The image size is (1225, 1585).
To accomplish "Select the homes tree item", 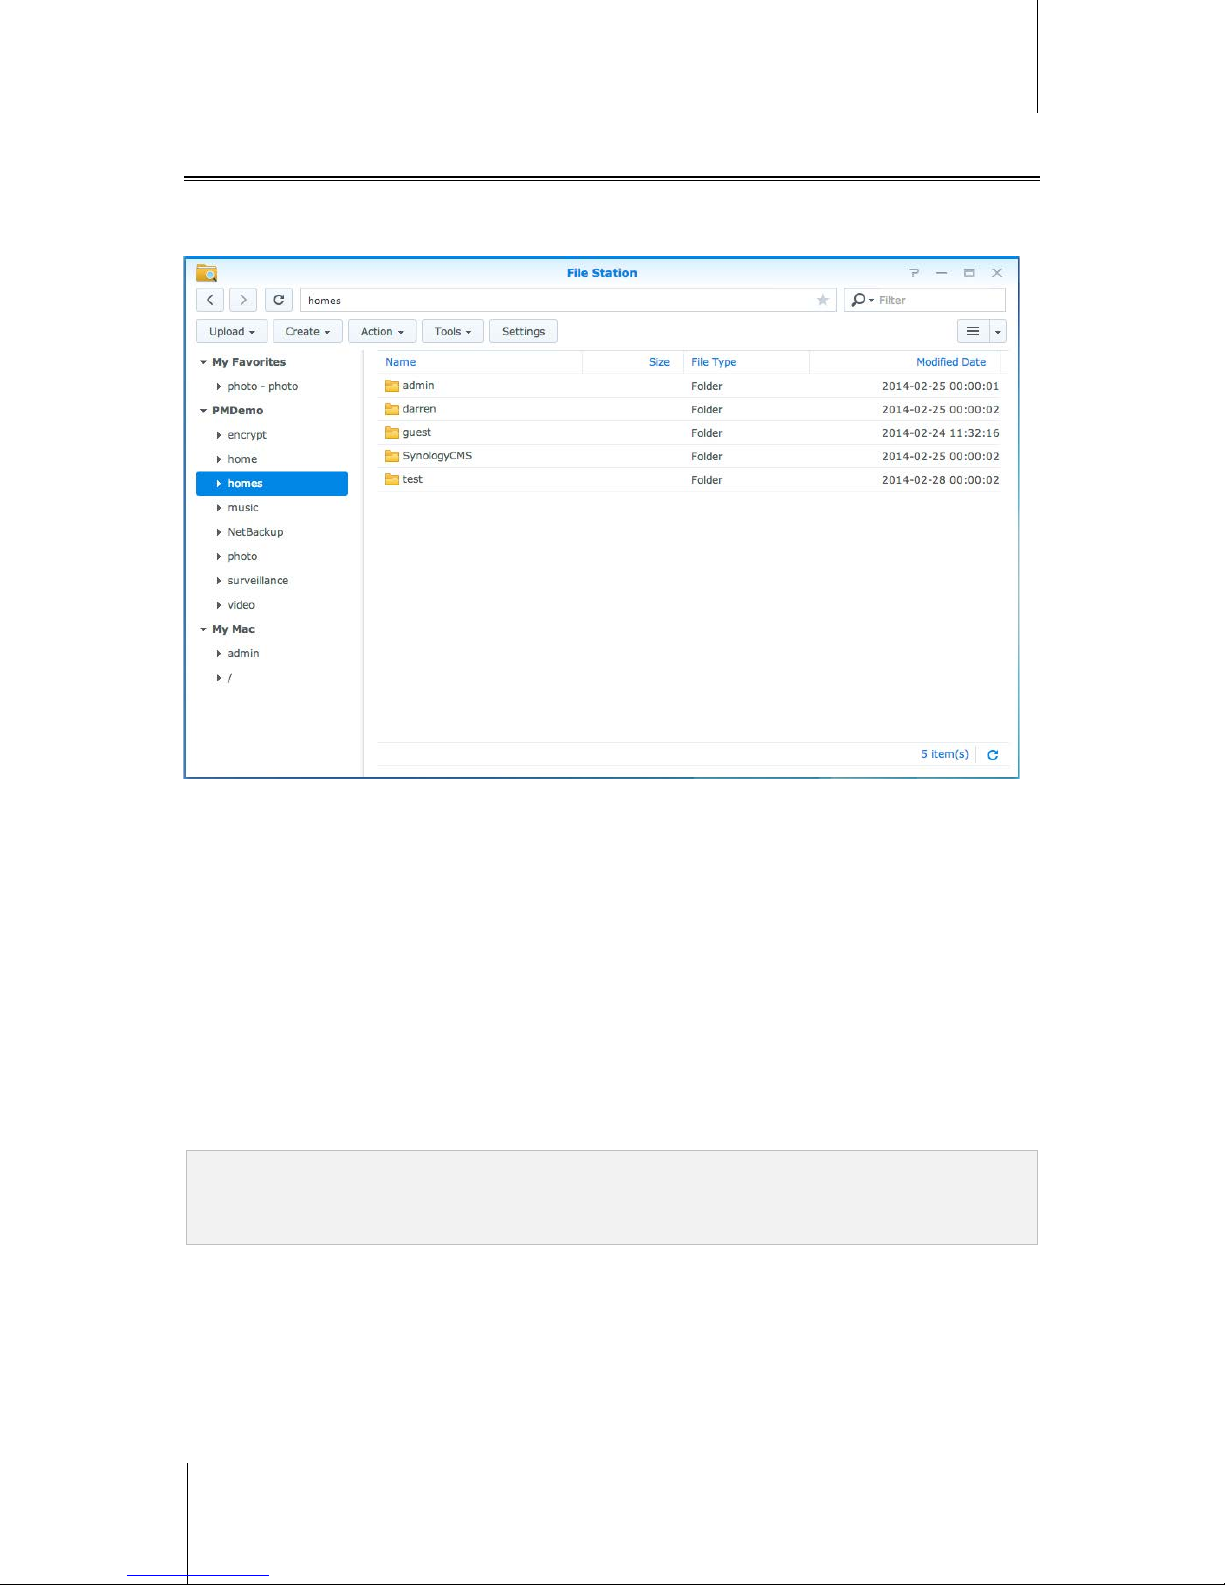I will 272,483.
